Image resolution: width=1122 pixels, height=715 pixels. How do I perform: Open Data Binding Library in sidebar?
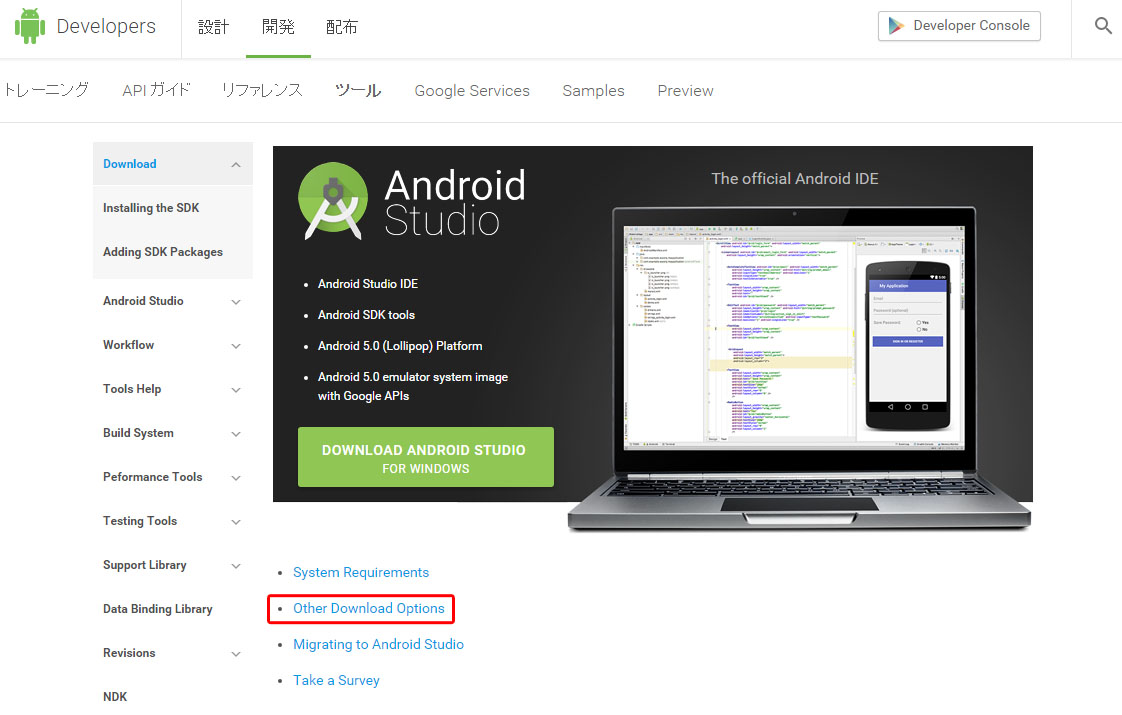pyautogui.click(x=157, y=609)
